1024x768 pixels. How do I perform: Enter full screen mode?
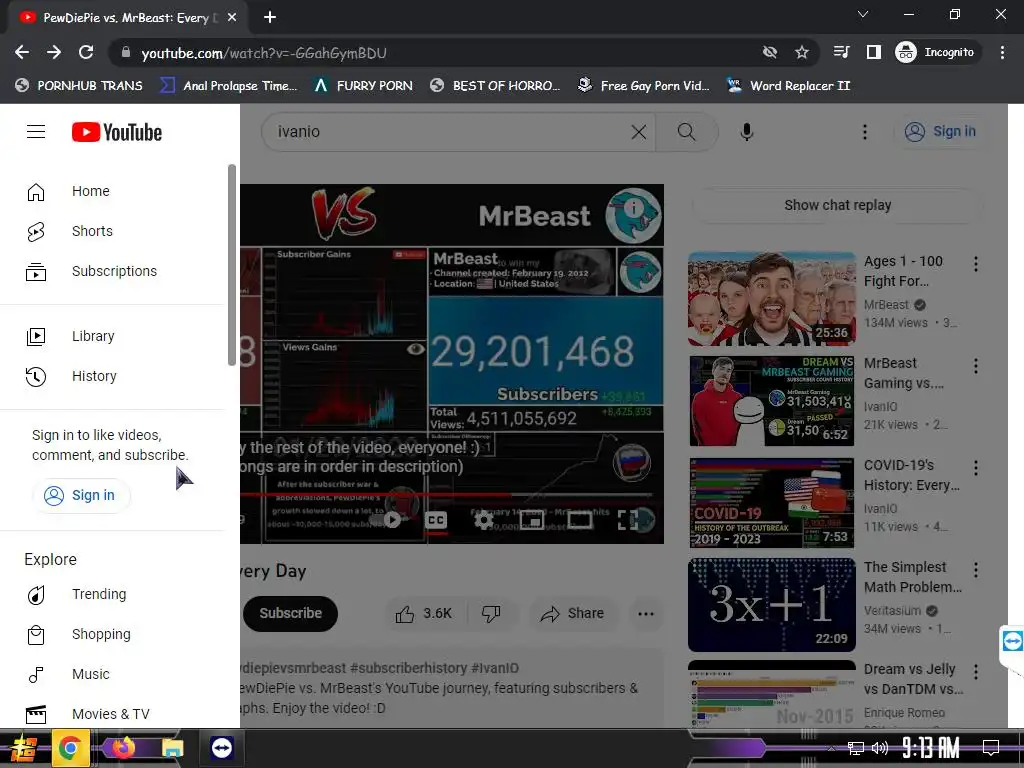point(628,520)
